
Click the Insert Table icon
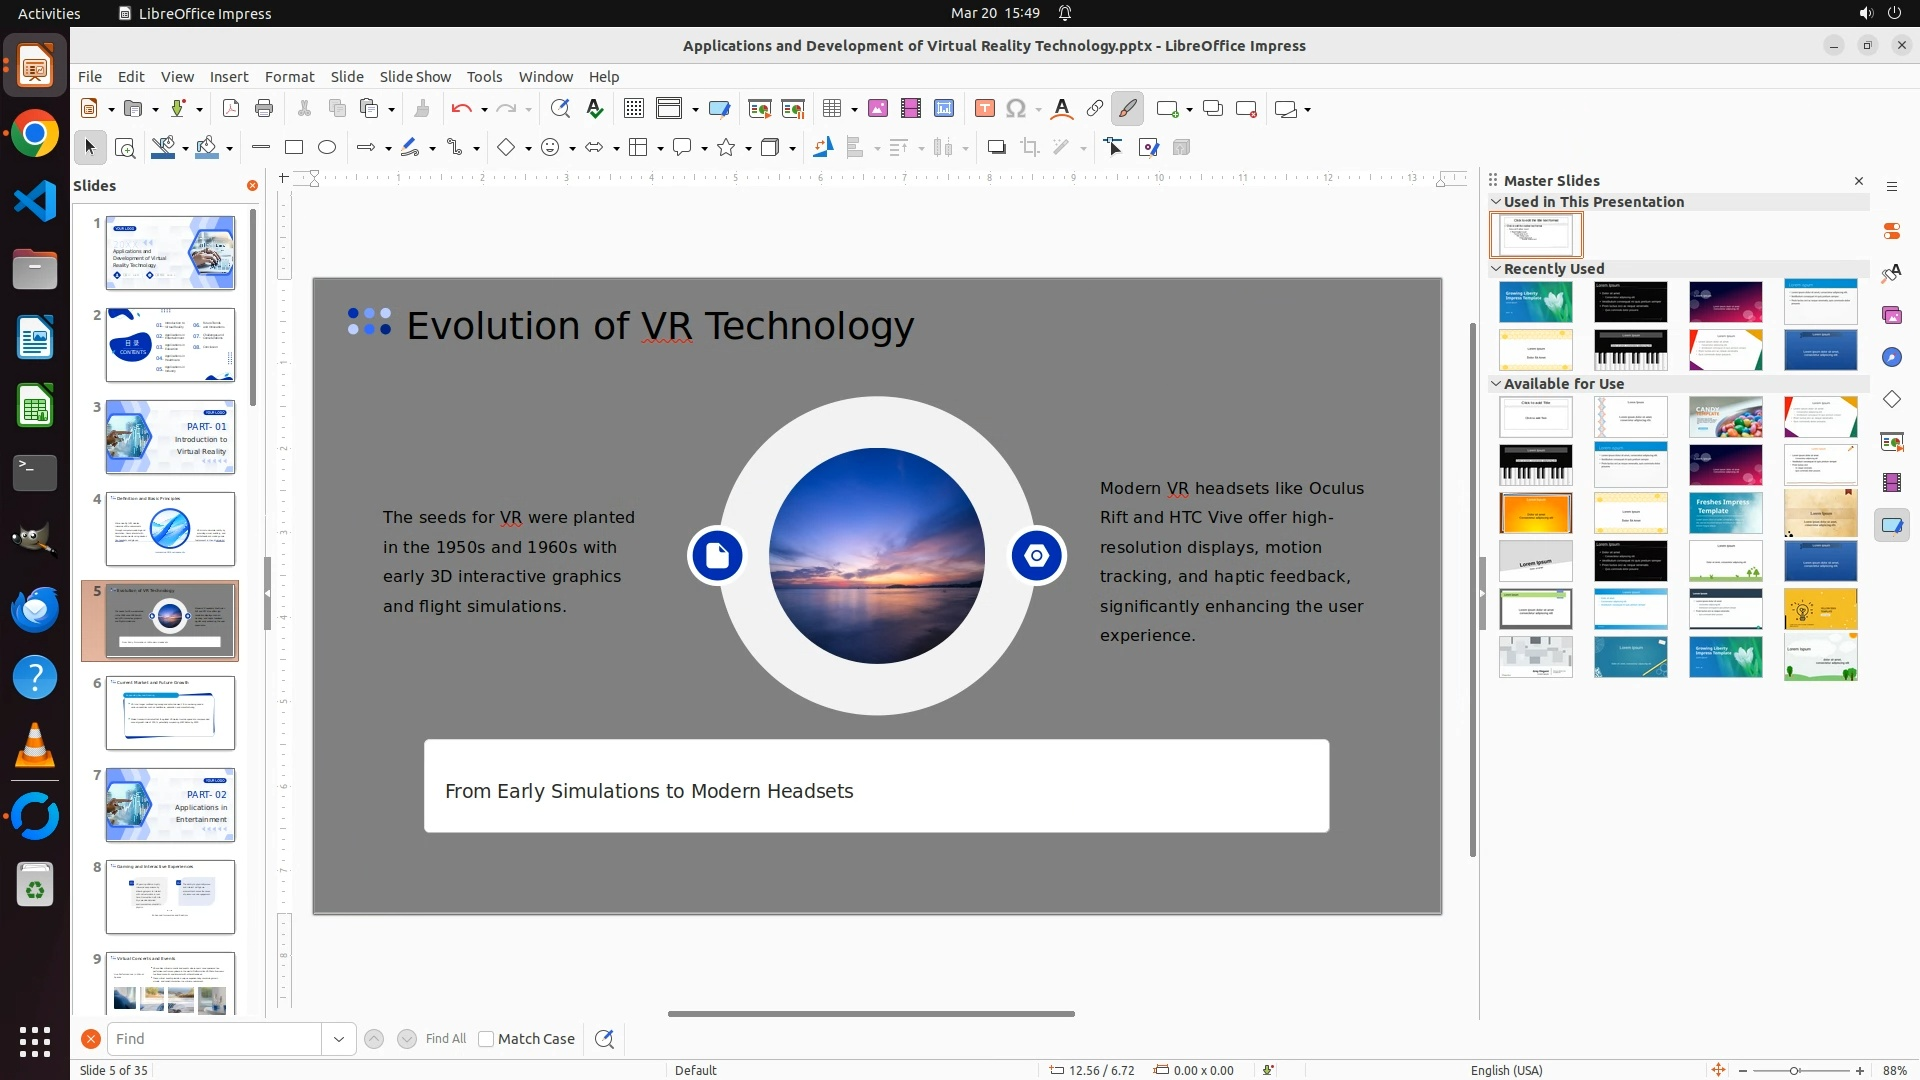(x=832, y=109)
